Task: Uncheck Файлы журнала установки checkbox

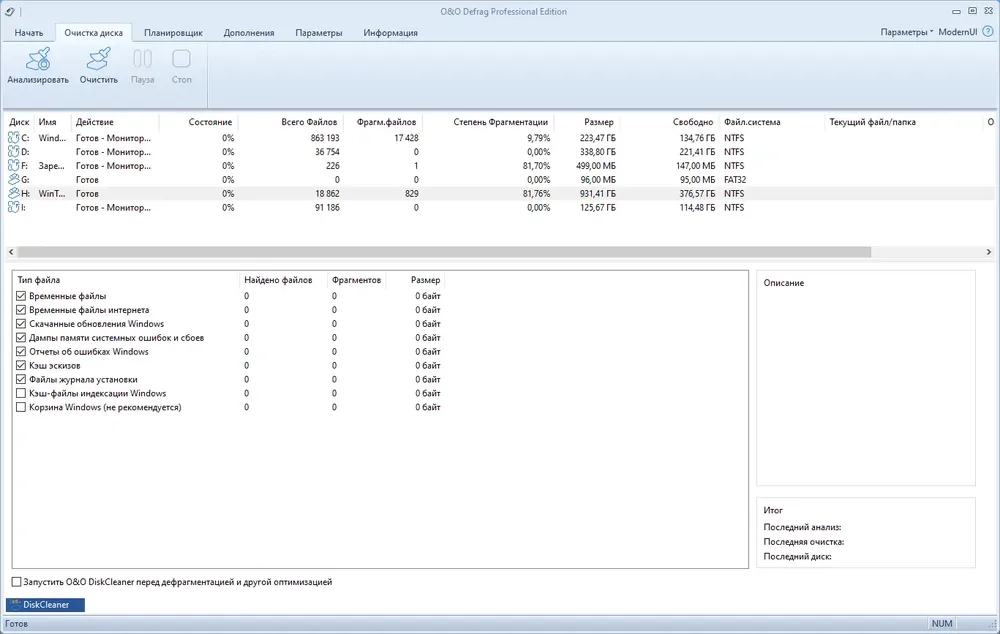Action: 21,380
